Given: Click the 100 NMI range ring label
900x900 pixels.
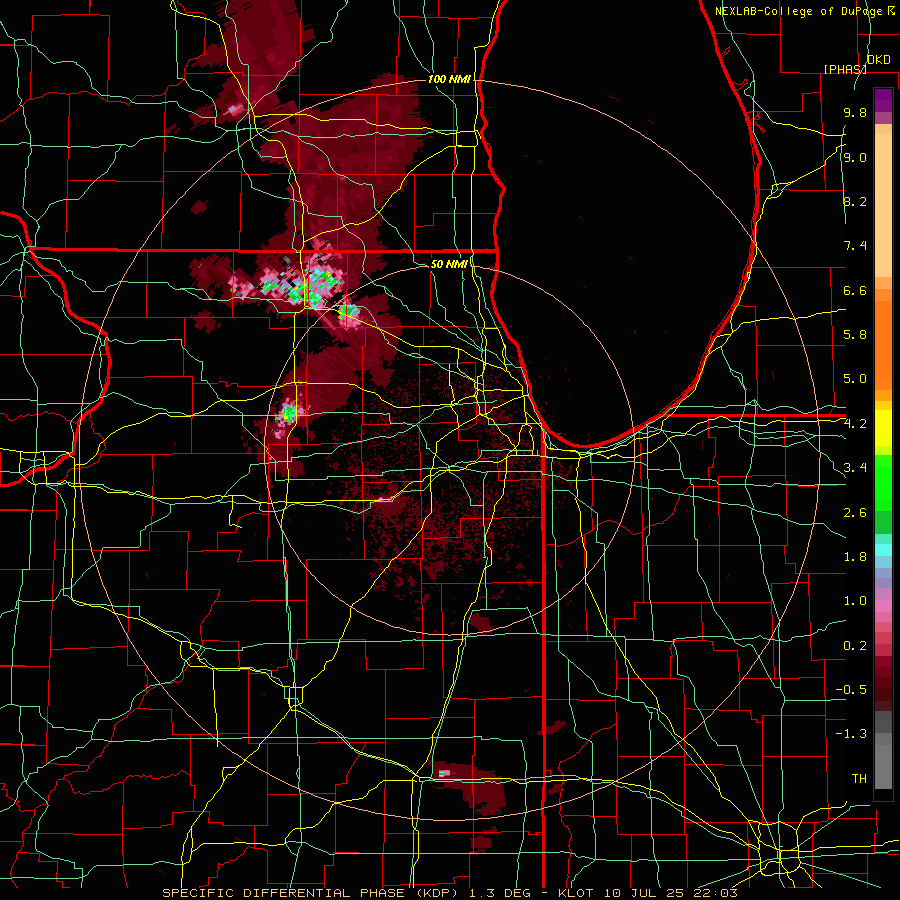Looking at the screenshot, I should [449, 79].
